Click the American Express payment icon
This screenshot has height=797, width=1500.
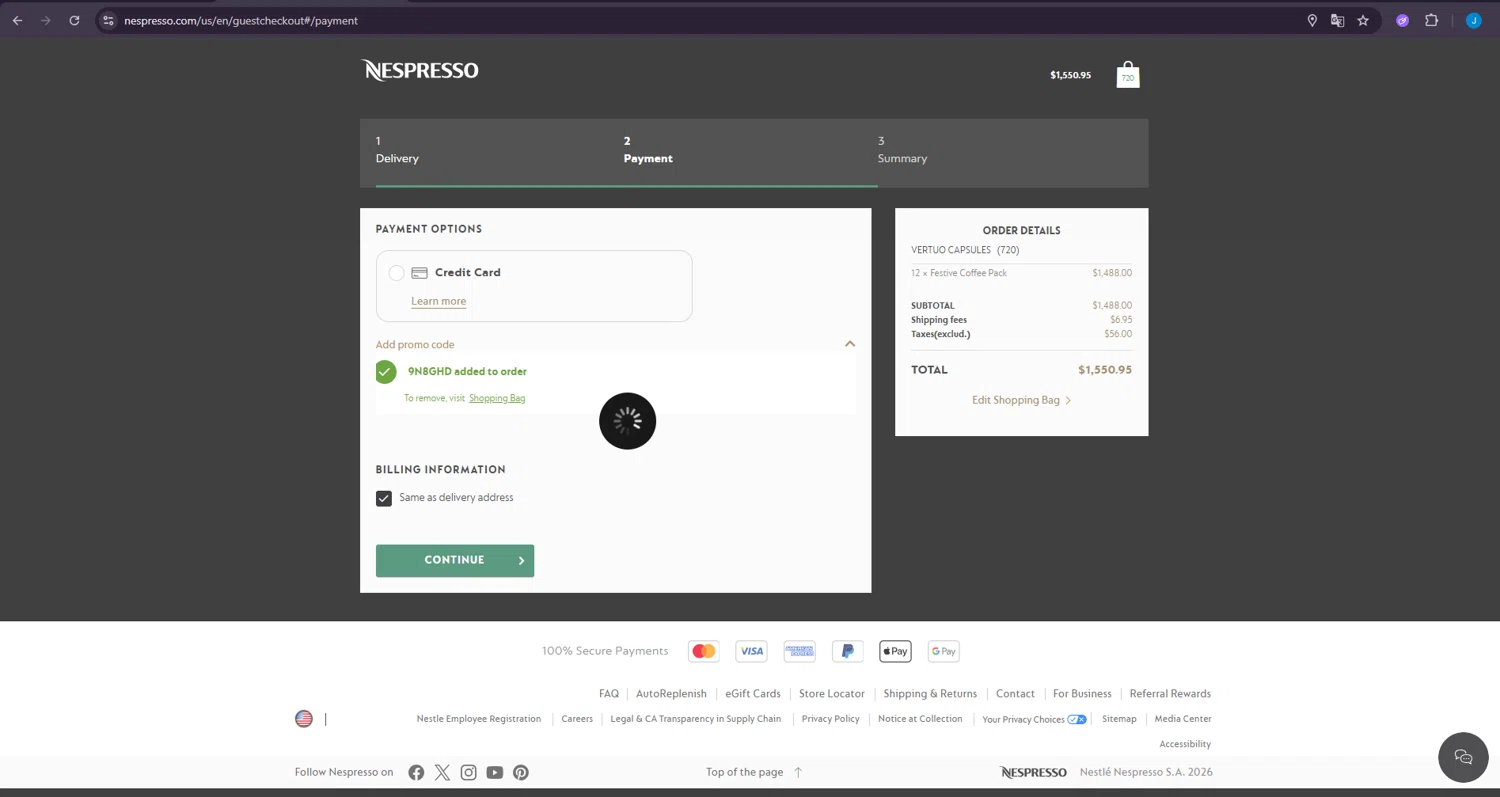tap(799, 651)
